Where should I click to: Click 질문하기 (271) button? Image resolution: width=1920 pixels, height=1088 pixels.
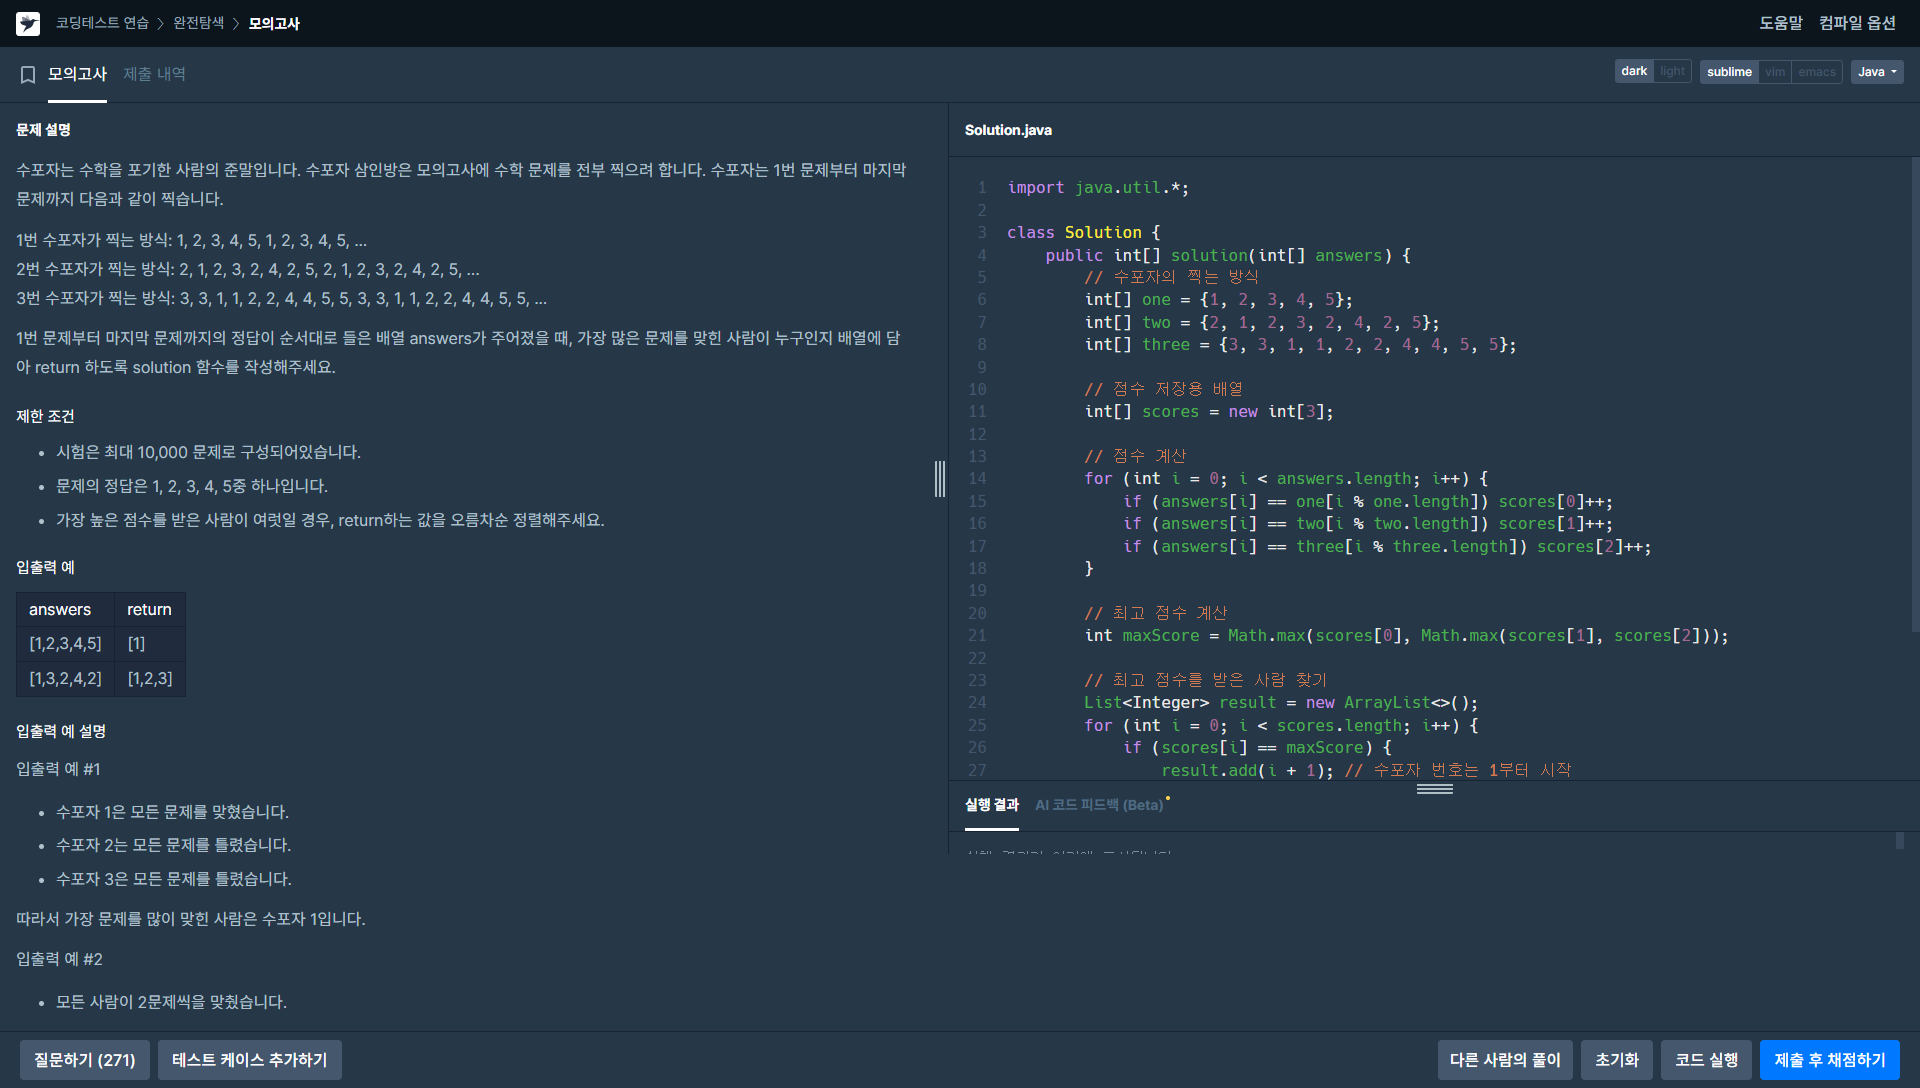click(x=85, y=1060)
